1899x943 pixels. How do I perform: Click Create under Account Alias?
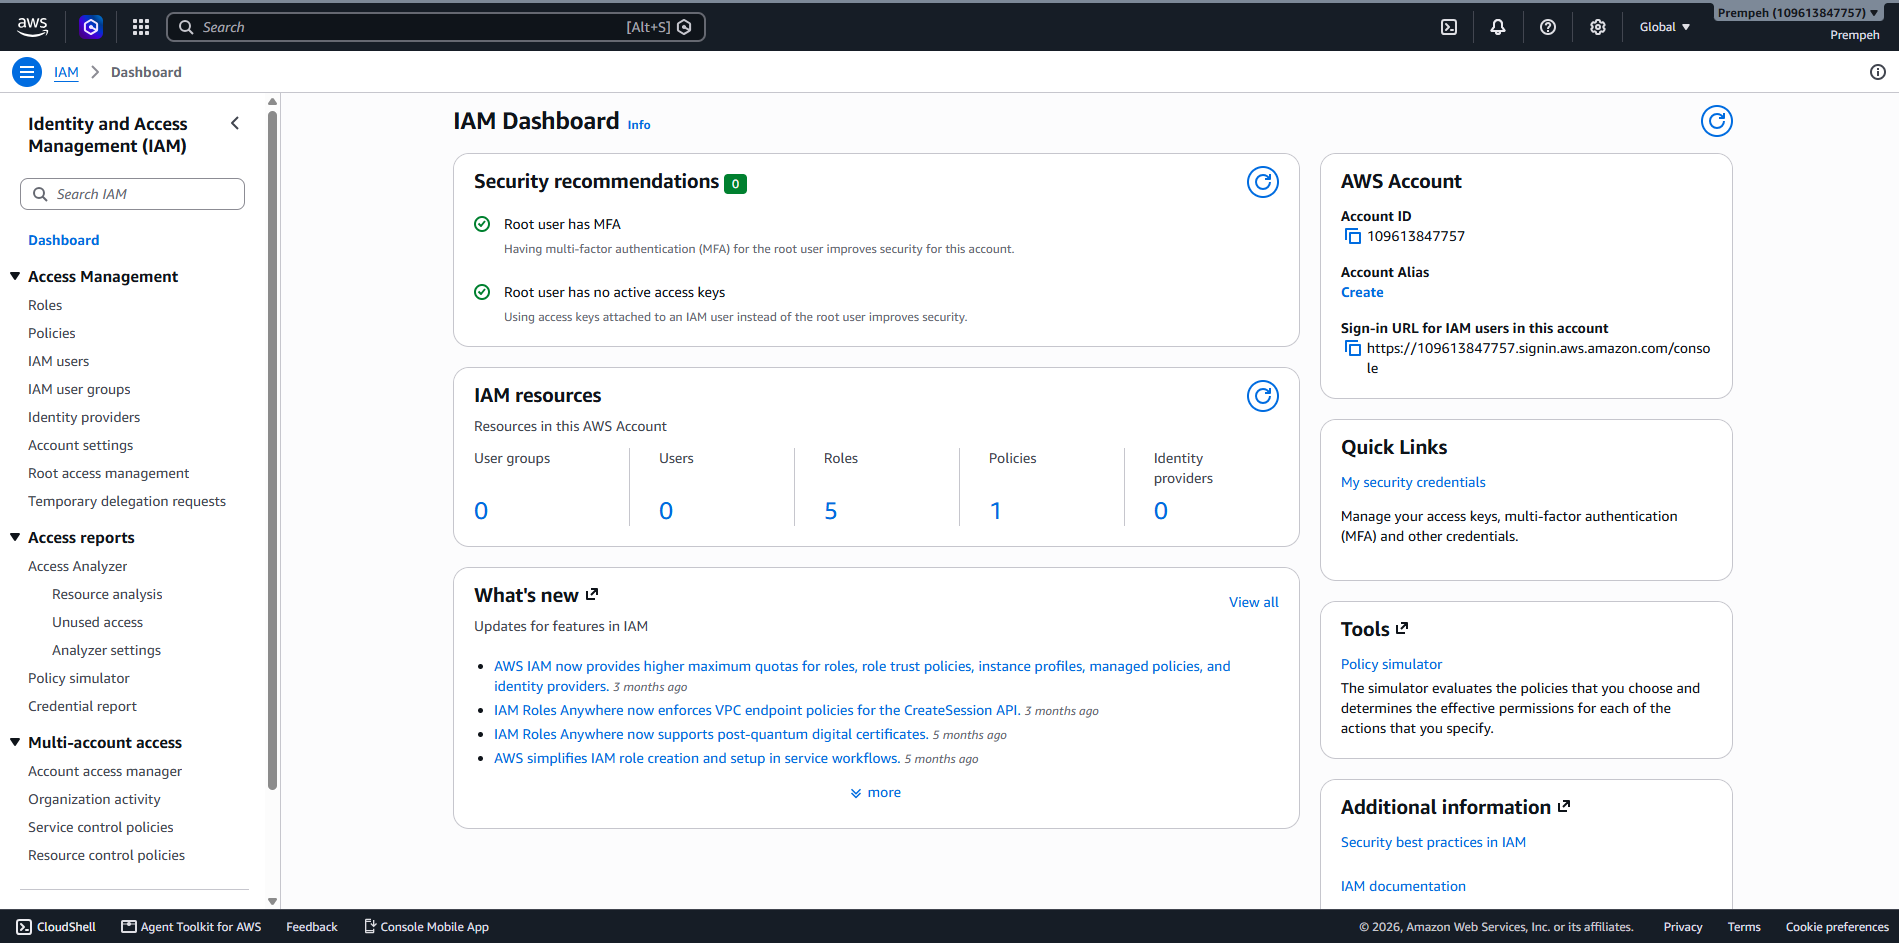[x=1362, y=292]
